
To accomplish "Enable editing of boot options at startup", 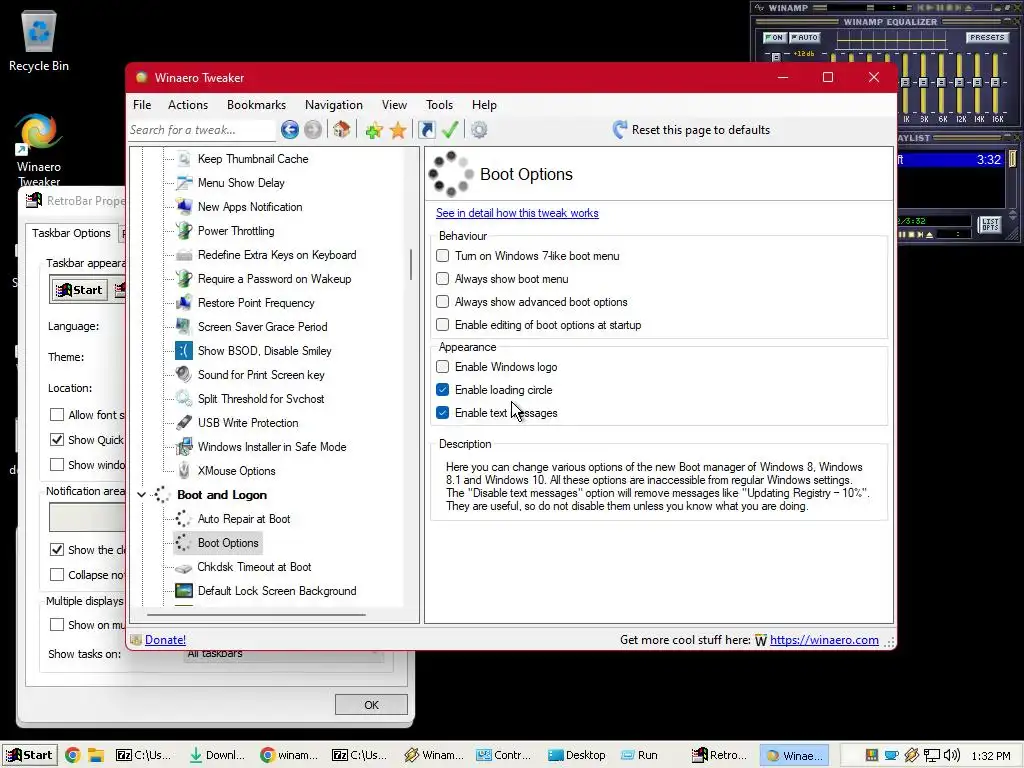I will [x=443, y=325].
